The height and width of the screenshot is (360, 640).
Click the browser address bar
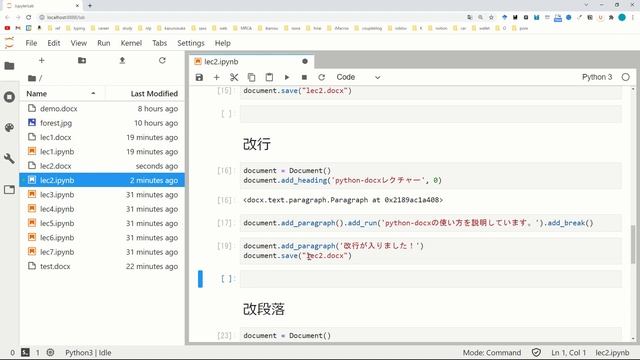253,17
